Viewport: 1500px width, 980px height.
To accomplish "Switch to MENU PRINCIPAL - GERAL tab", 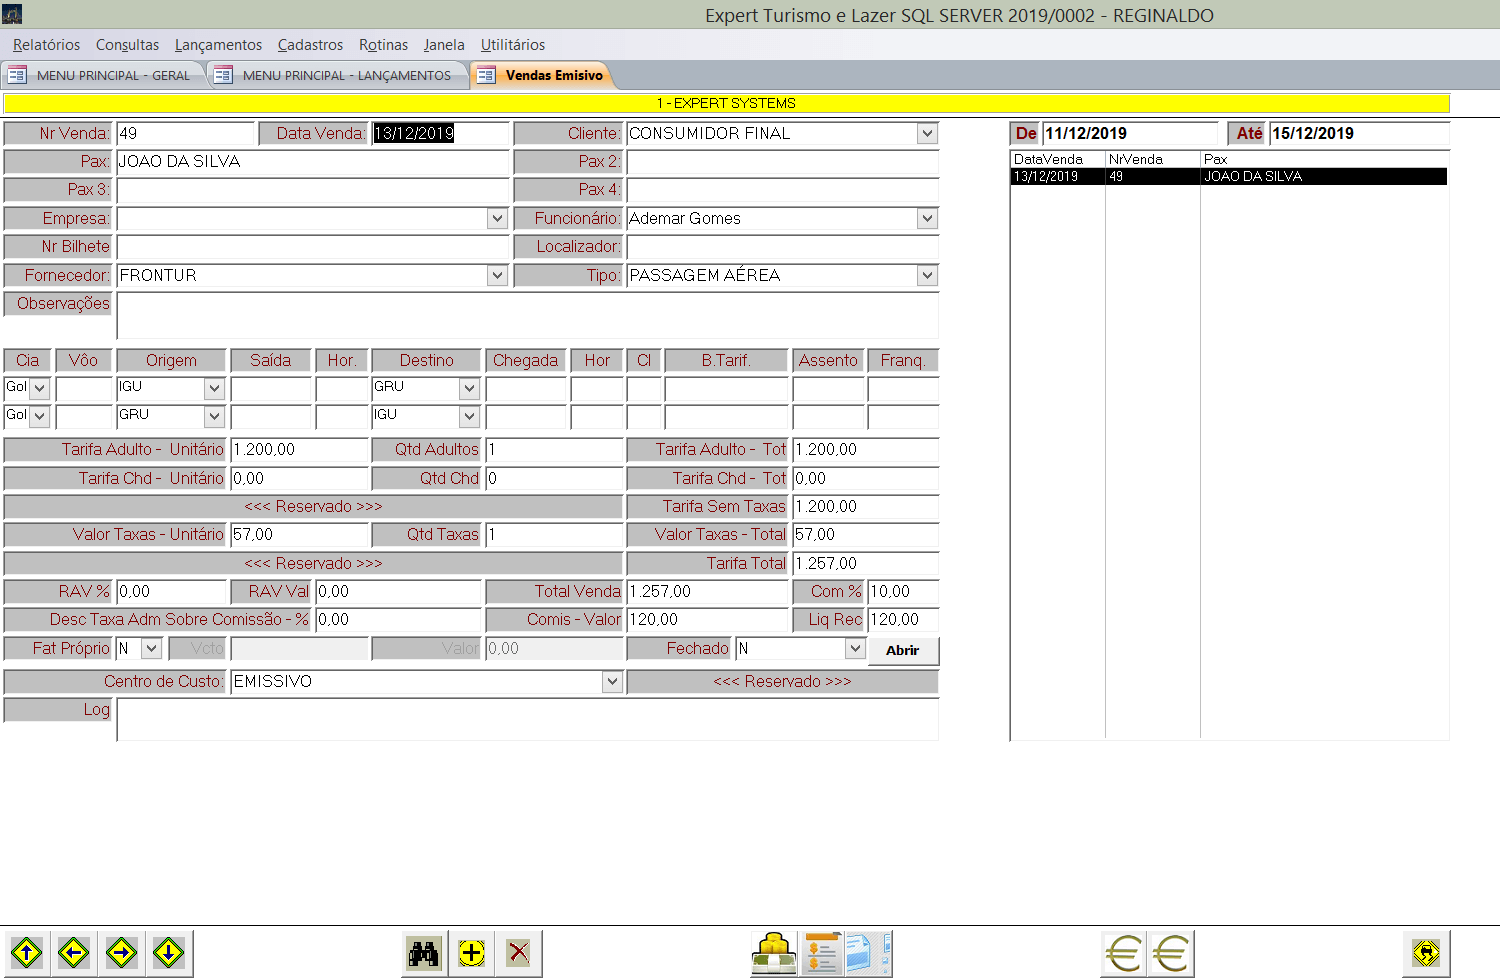I will 112,75.
